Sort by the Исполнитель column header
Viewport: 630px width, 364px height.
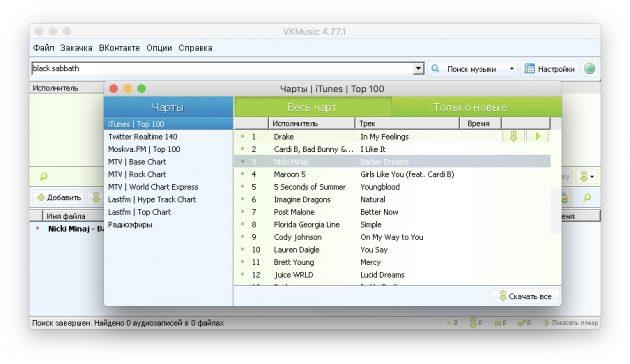pos(311,123)
